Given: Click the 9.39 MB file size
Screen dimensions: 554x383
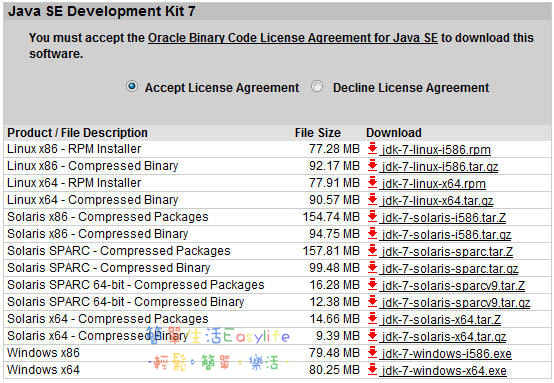Looking at the screenshot, I should 337,336.
